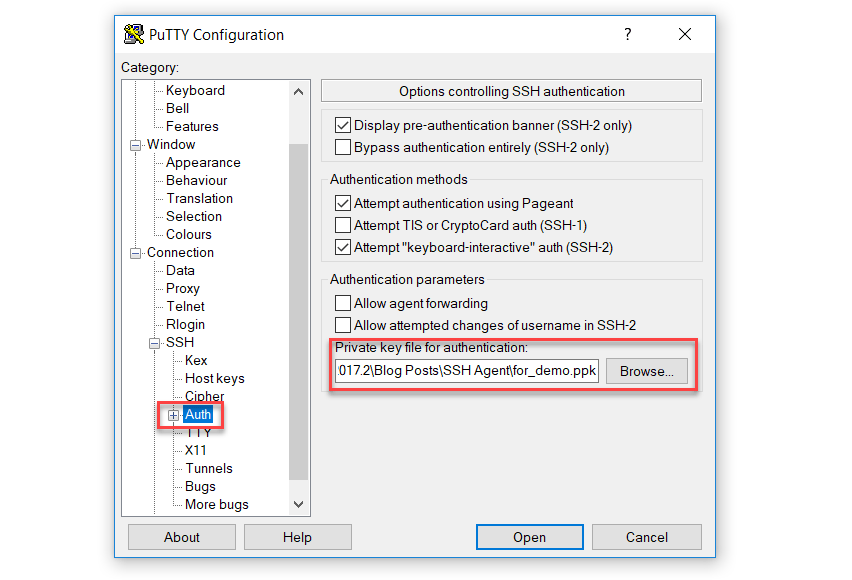Image resolution: width=852 pixels, height=580 pixels.
Task: Disable "Display pre-authentication banner"
Action: click(343, 125)
